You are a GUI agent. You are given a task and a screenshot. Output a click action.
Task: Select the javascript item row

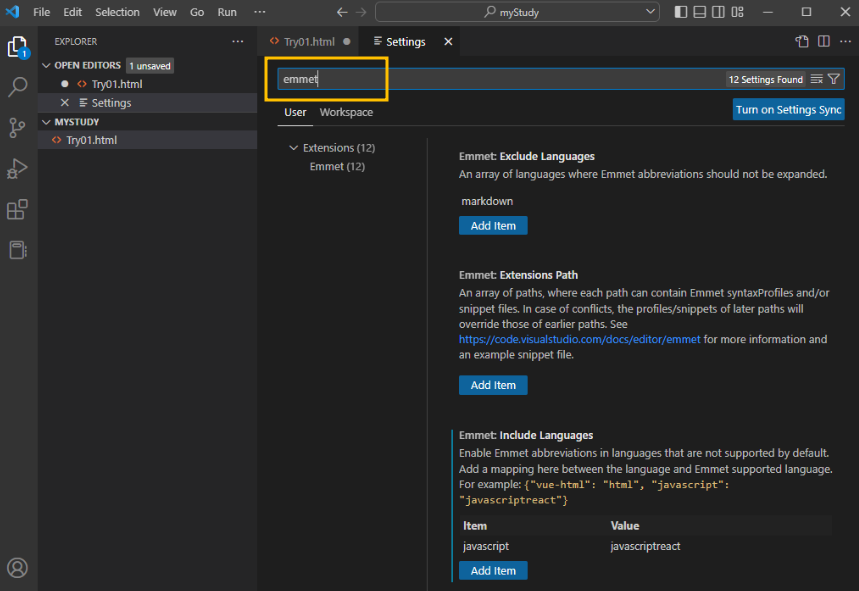pyautogui.click(x=645, y=546)
